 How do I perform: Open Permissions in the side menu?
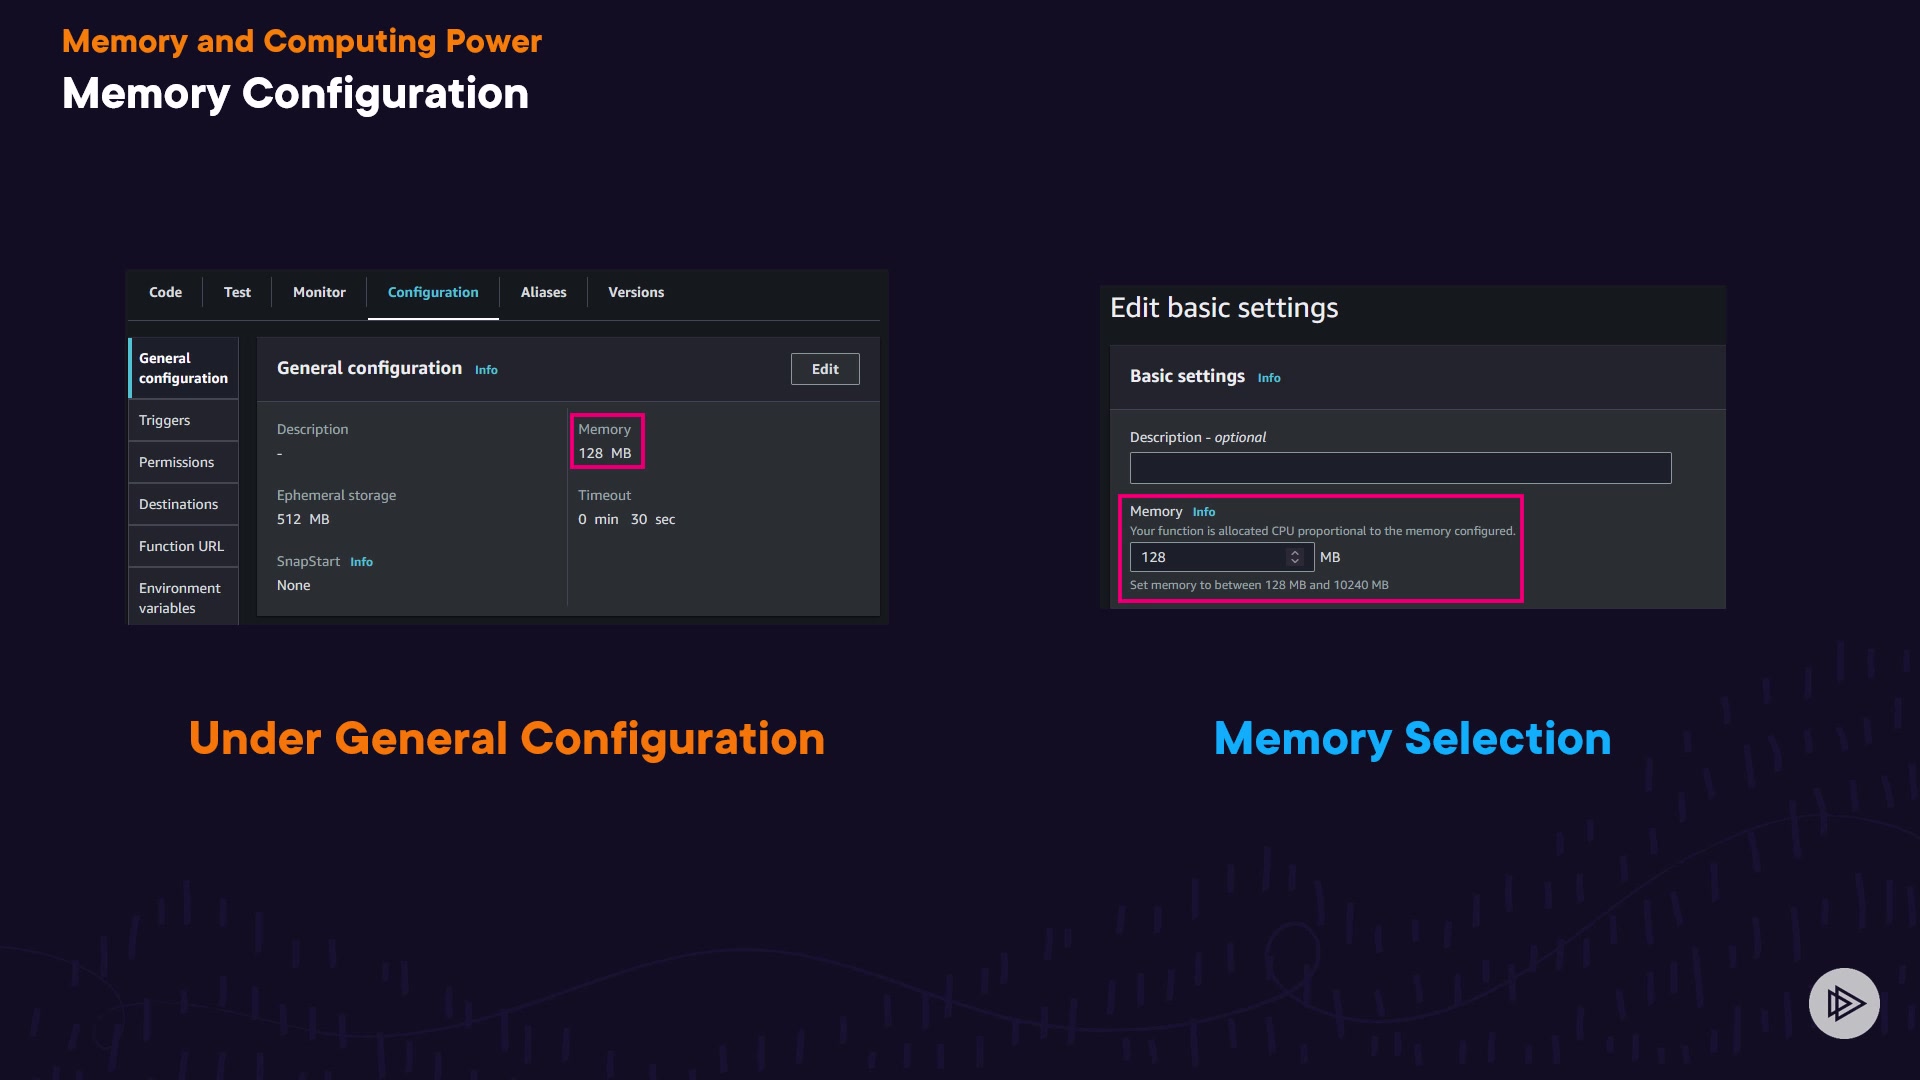tap(176, 462)
